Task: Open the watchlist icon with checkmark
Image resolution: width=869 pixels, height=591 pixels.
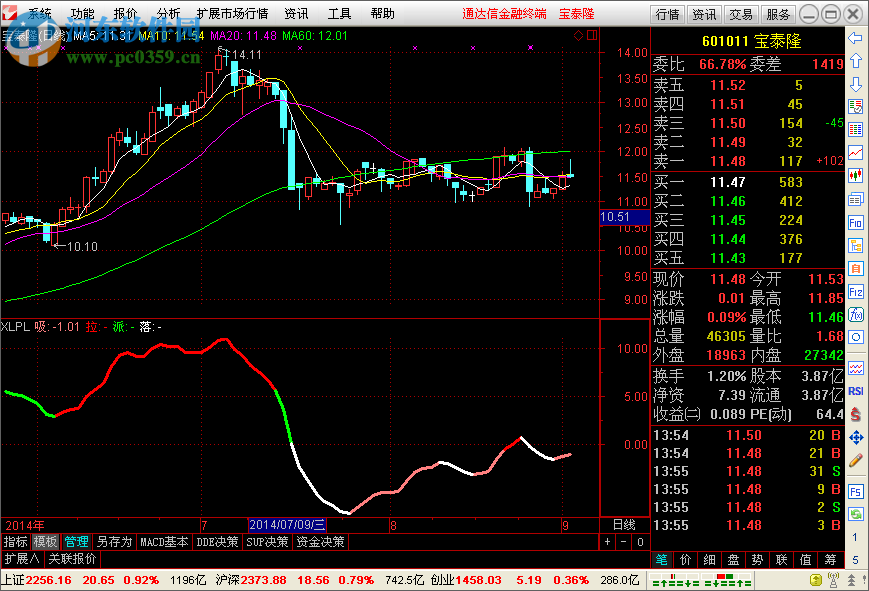Action: [855, 106]
